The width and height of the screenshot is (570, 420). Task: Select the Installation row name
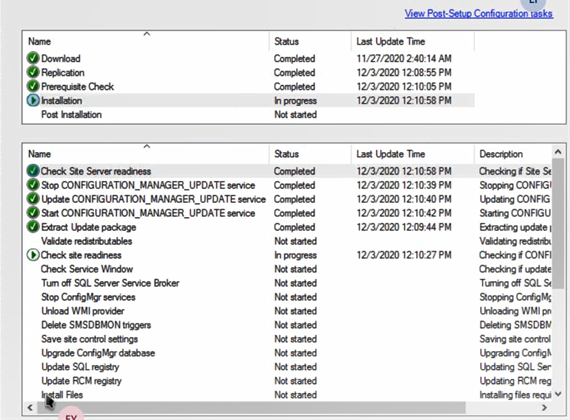pyautogui.click(x=61, y=100)
